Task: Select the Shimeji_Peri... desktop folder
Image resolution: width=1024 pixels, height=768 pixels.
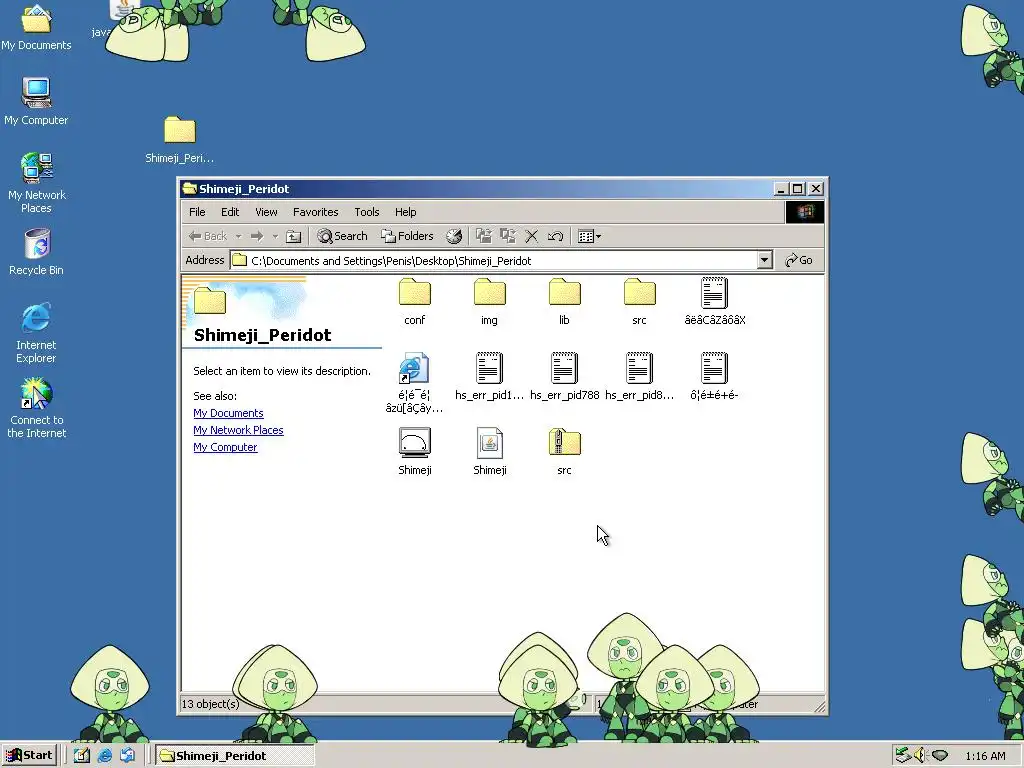Action: coord(180,140)
